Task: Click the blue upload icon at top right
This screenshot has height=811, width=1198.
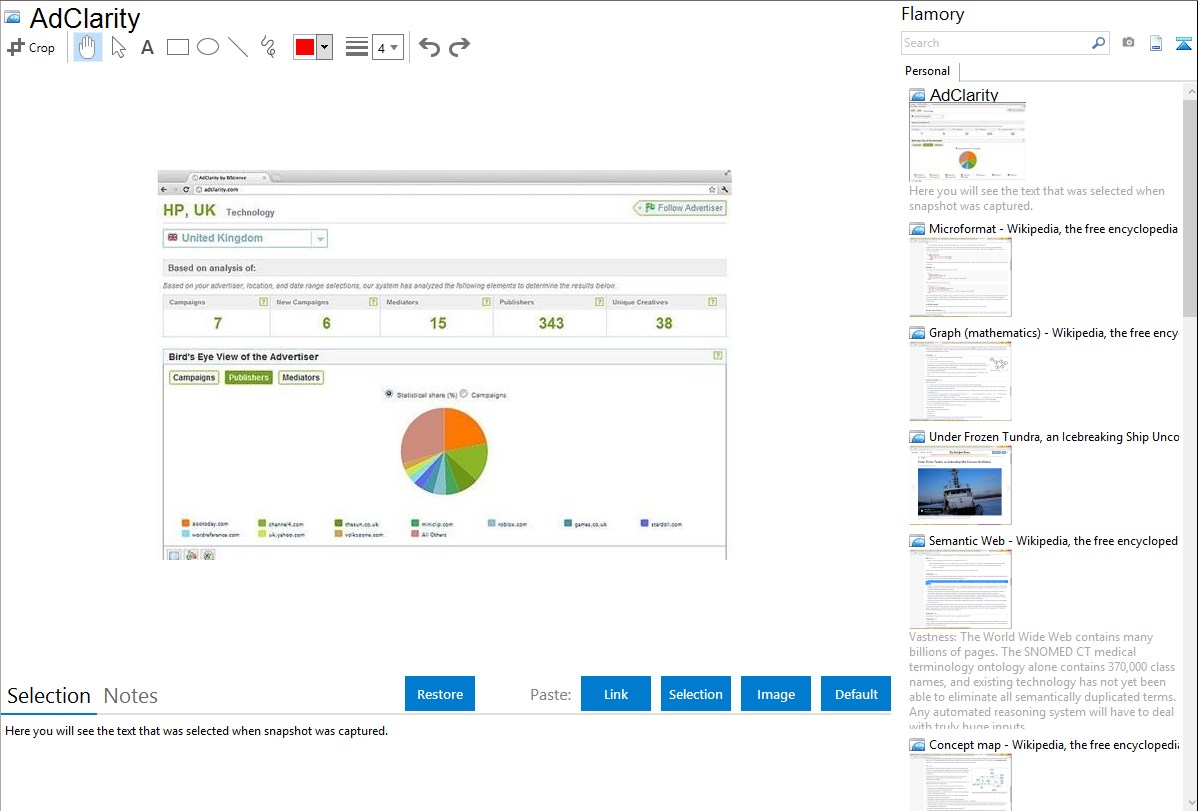Action: (x=1183, y=43)
